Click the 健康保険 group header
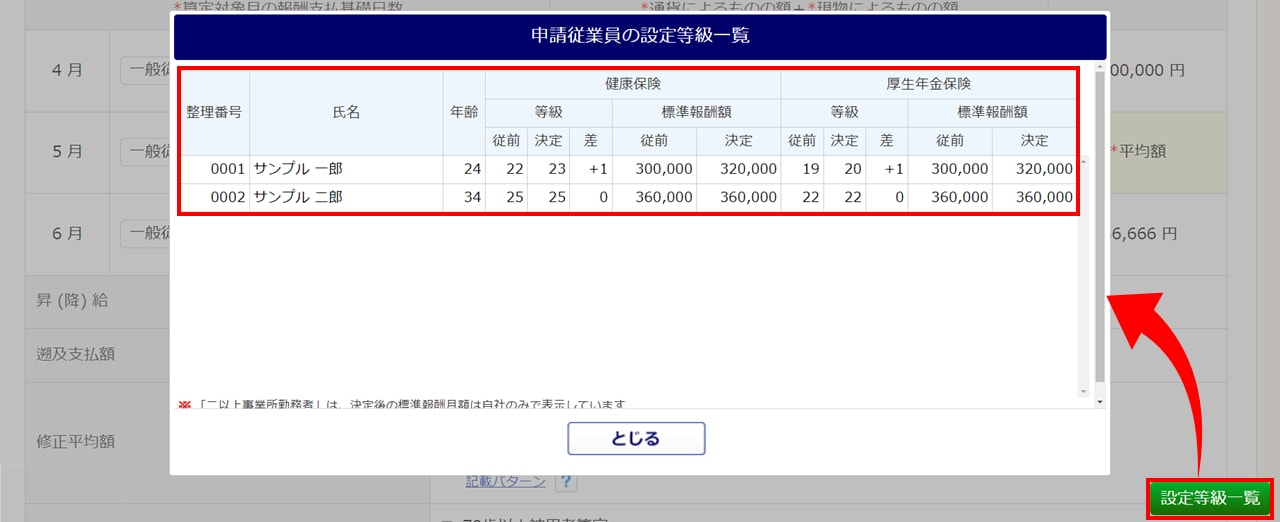This screenshot has width=1280, height=522. (x=632, y=84)
